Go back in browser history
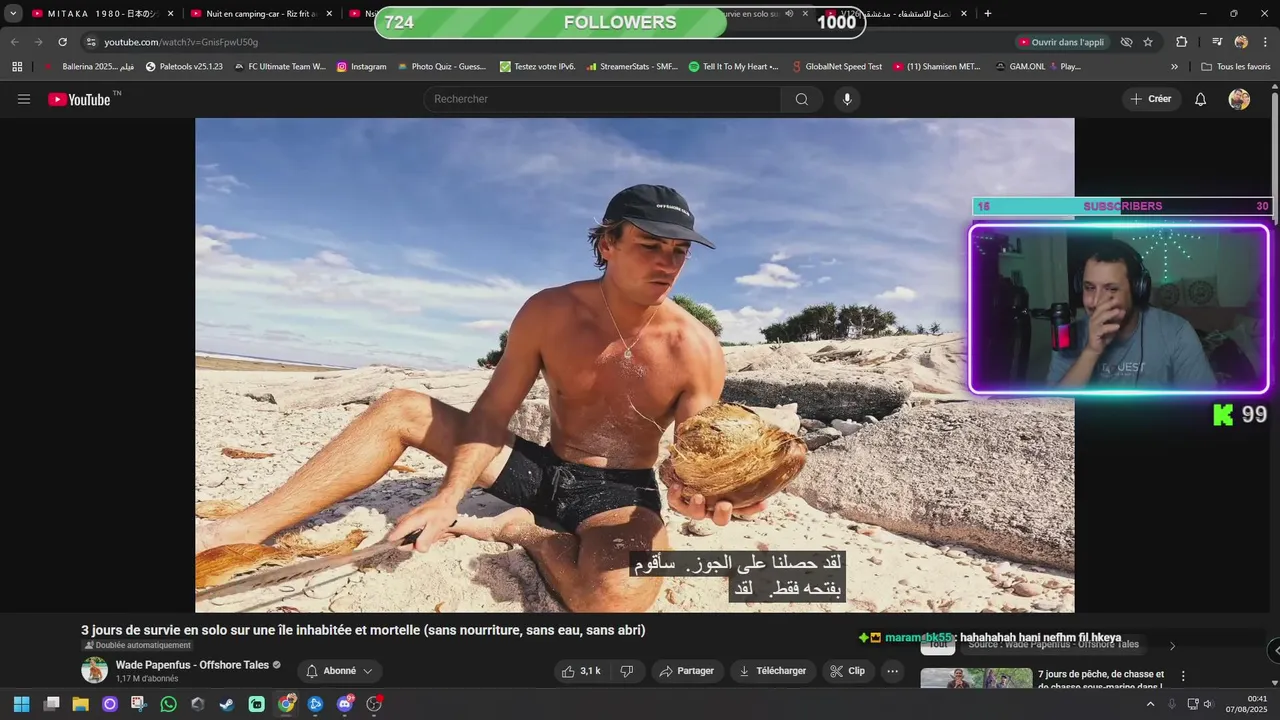 pyautogui.click(x=14, y=42)
